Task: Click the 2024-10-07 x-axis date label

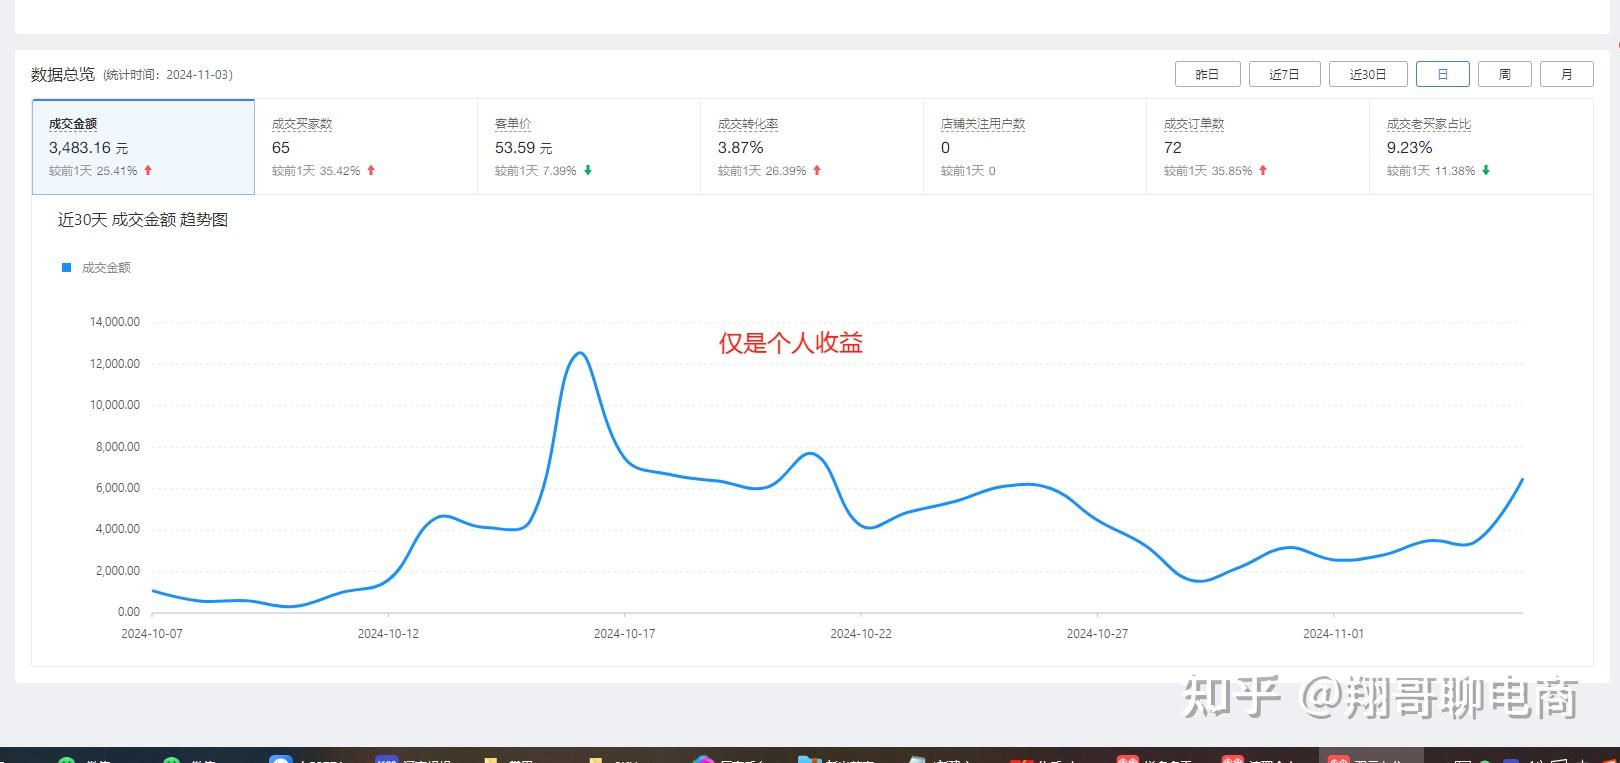Action: click(152, 633)
